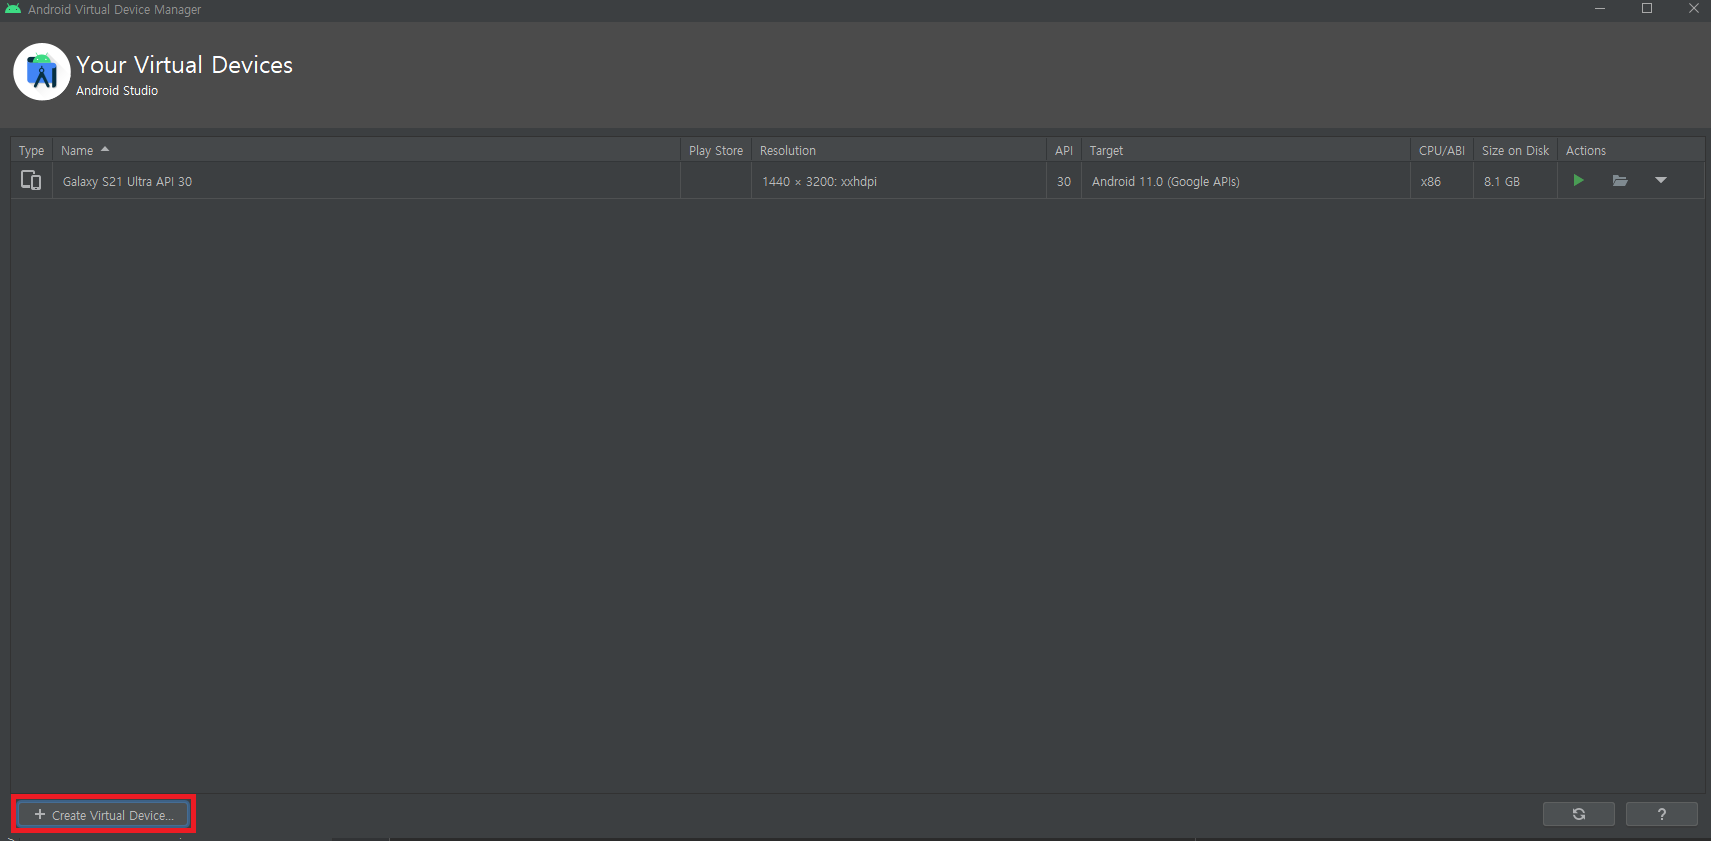This screenshot has height=841, width=1711.
Task: Click the x86 CPU/ABI cell
Action: coord(1442,181)
